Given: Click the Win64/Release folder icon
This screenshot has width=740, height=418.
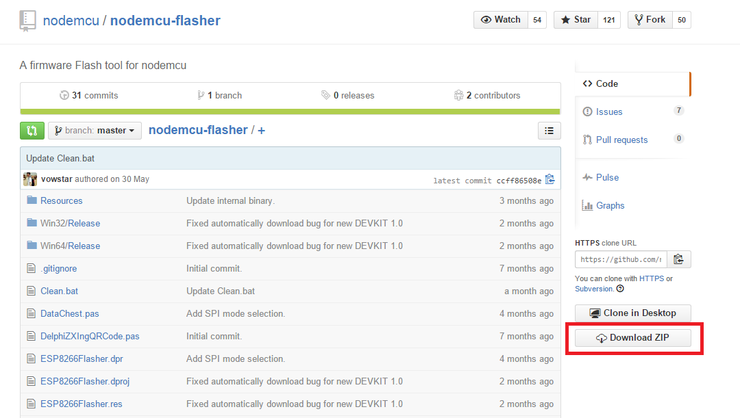Looking at the screenshot, I should pyautogui.click(x=32, y=245).
